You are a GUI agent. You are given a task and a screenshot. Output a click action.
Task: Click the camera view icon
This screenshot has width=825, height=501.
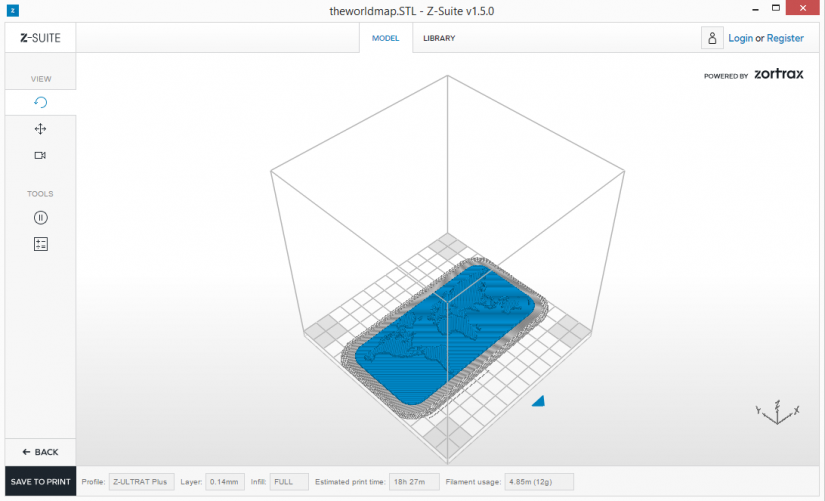tap(40, 155)
